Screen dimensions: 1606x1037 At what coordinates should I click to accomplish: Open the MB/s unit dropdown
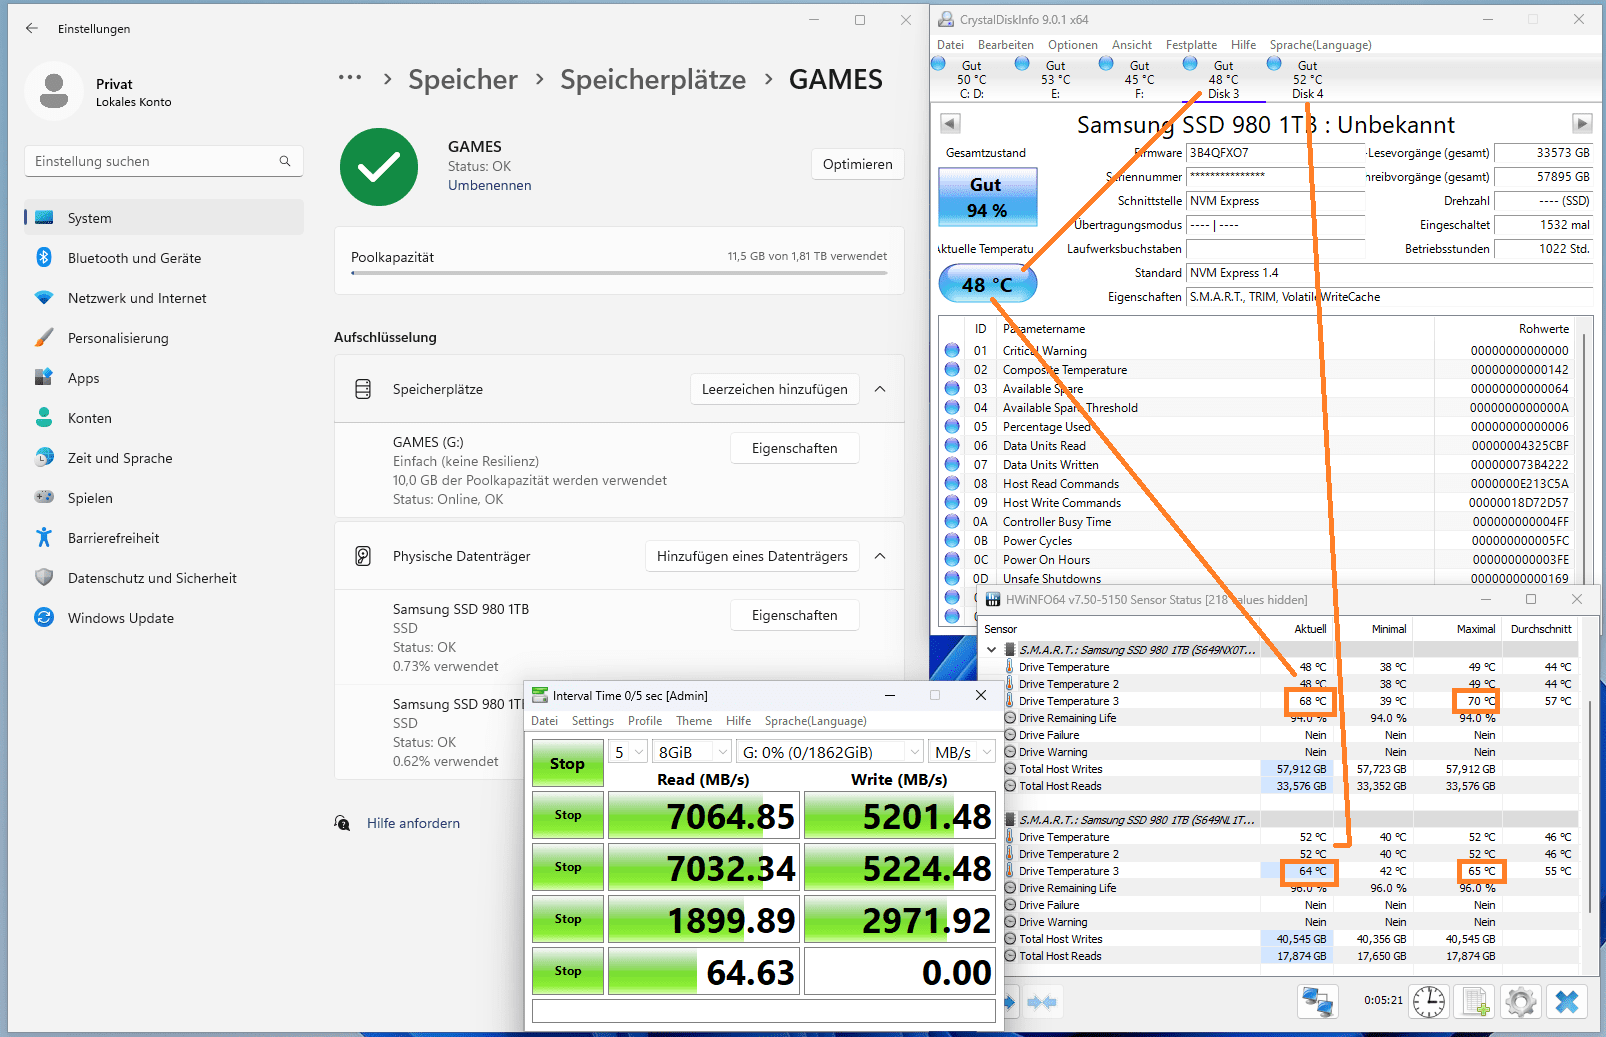click(962, 752)
